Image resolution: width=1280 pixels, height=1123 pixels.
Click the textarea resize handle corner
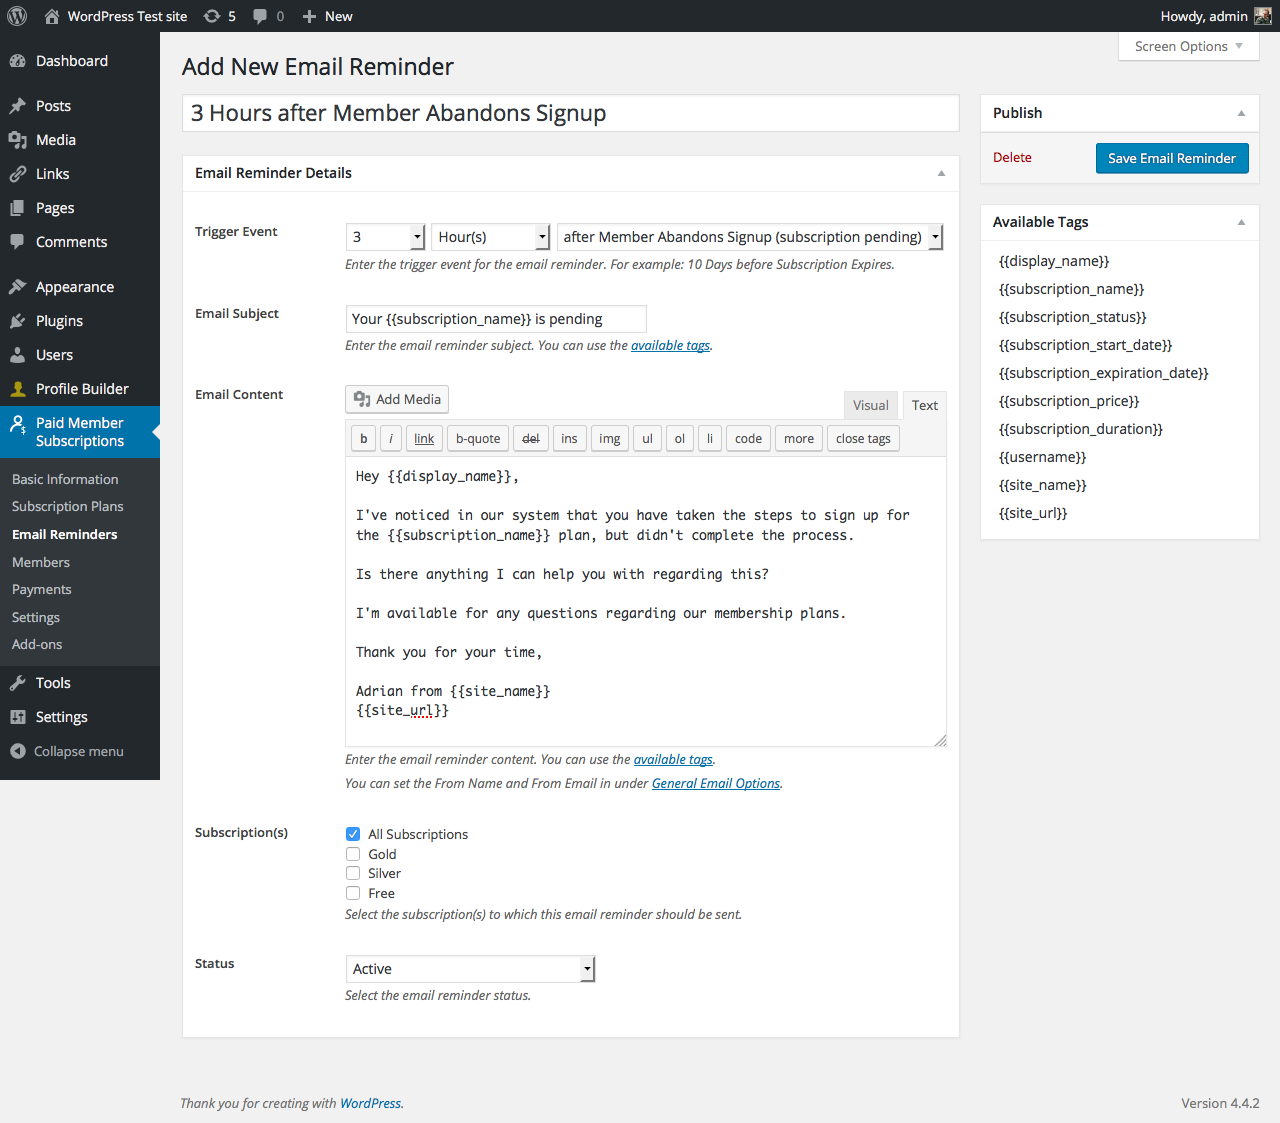[940, 740]
